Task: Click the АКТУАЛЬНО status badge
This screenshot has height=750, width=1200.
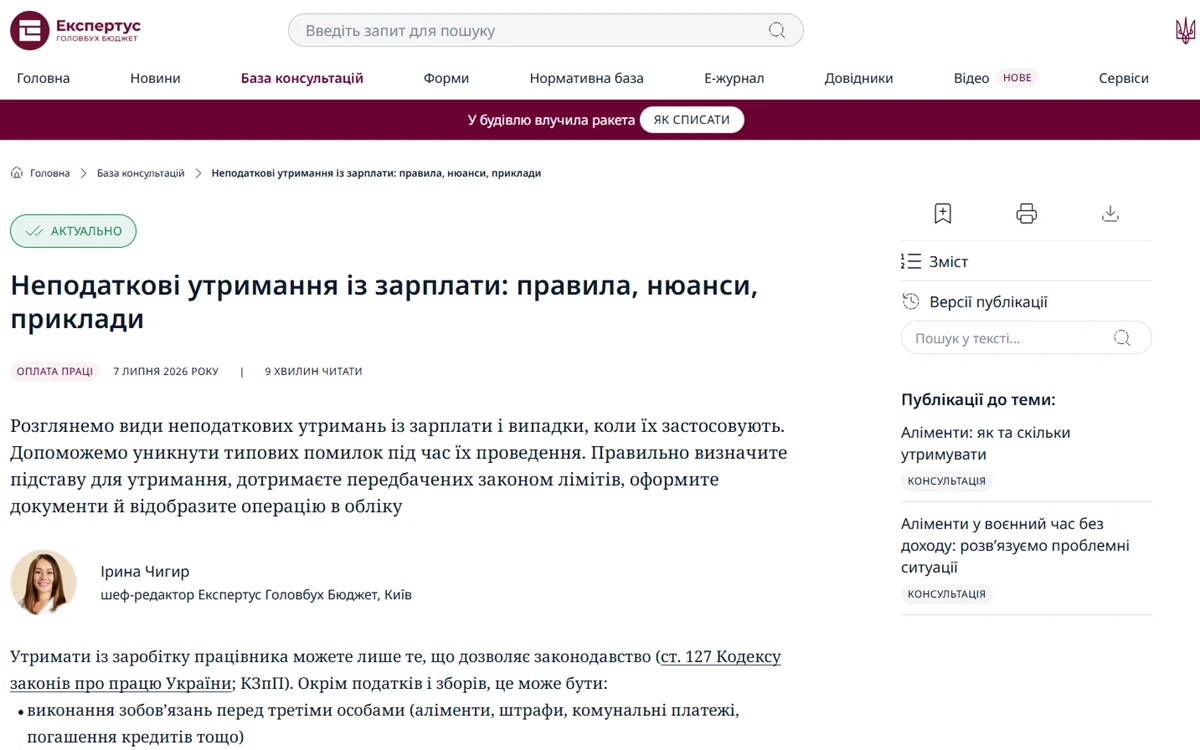Action: pos(73,231)
